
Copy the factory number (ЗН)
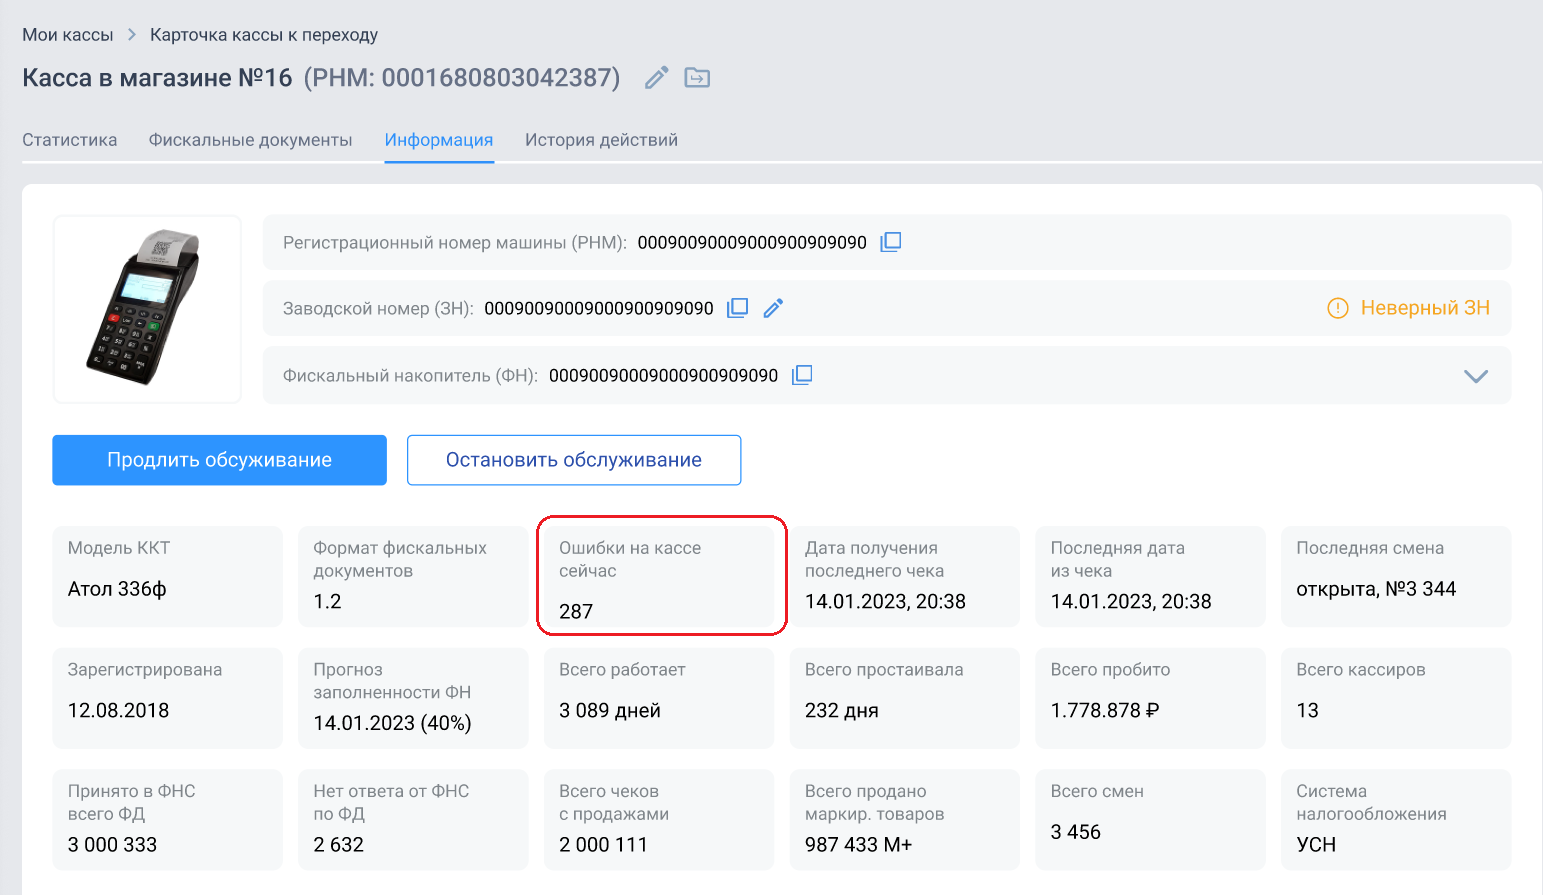(737, 308)
